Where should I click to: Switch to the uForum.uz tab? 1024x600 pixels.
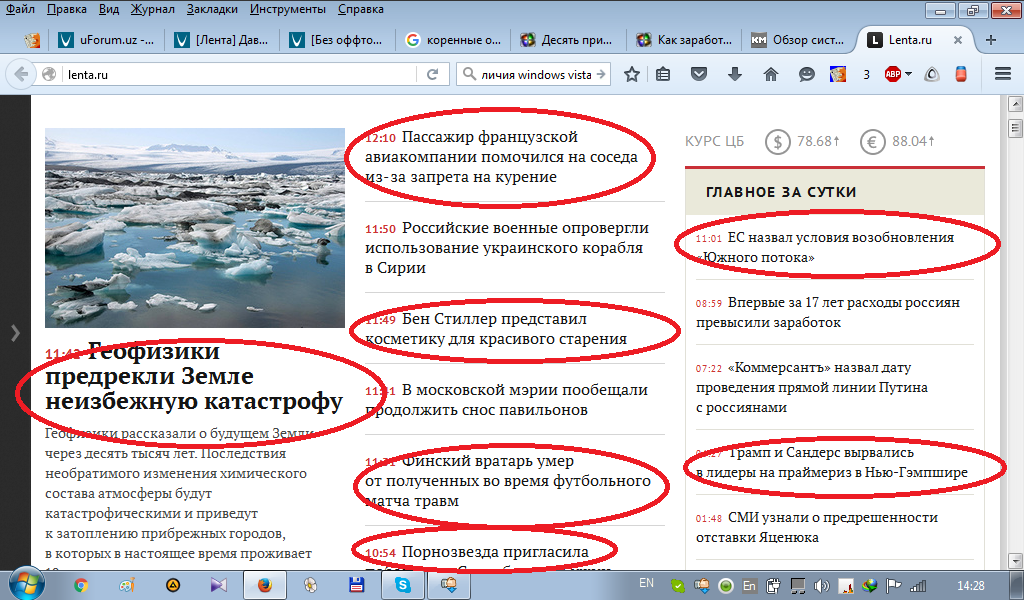tap(106, 40)
